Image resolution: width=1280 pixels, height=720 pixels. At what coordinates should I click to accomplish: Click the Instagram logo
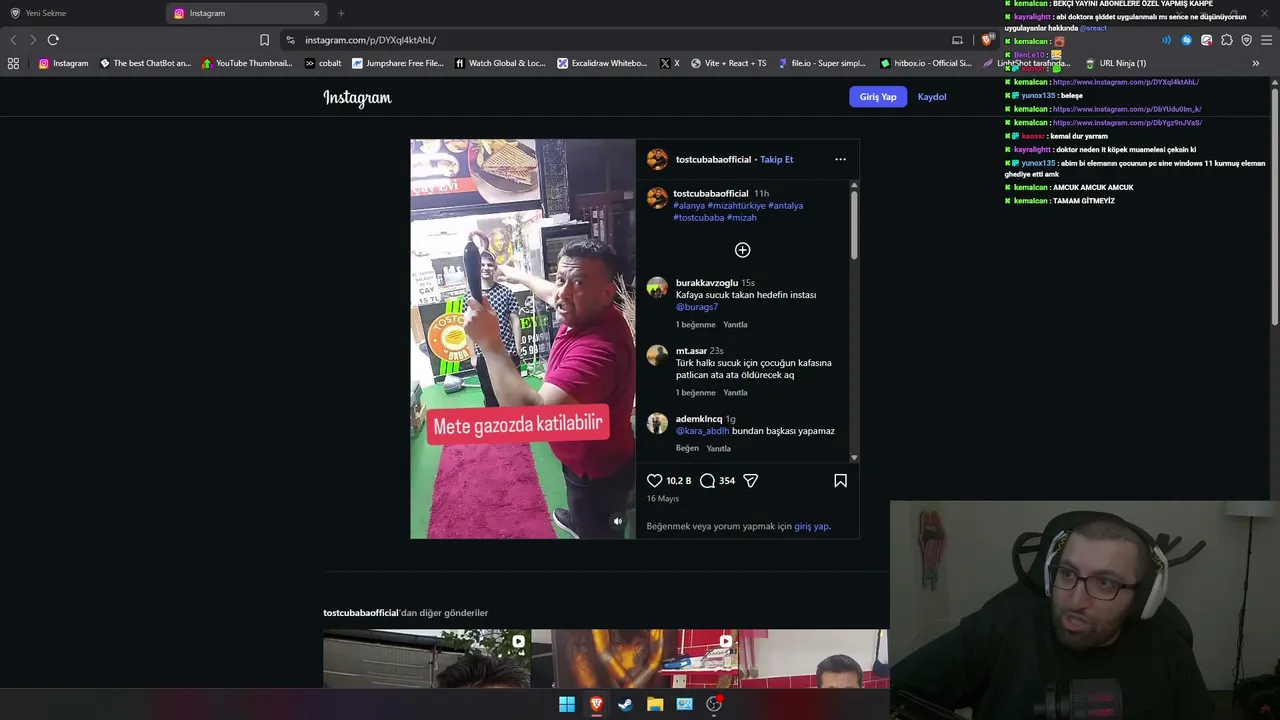357,97
